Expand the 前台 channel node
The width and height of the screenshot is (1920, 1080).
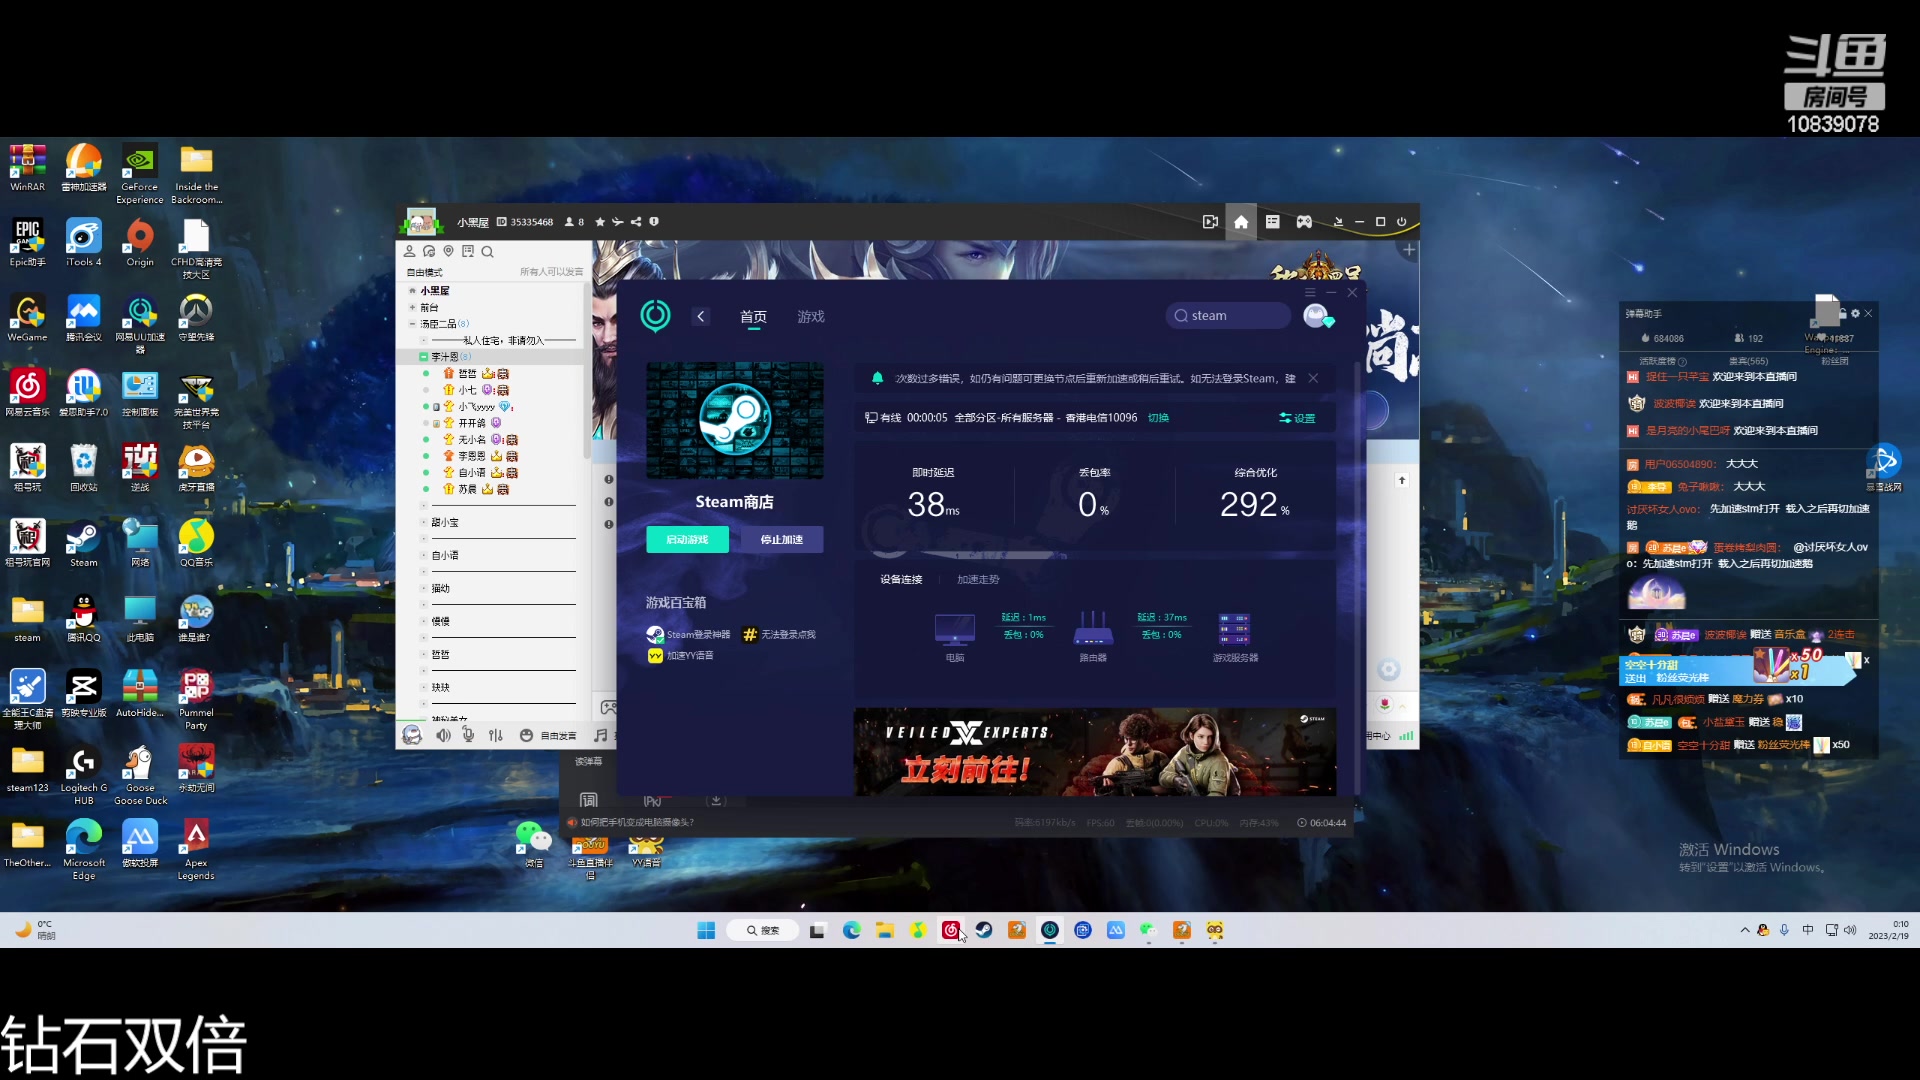(x=412, y=308)
